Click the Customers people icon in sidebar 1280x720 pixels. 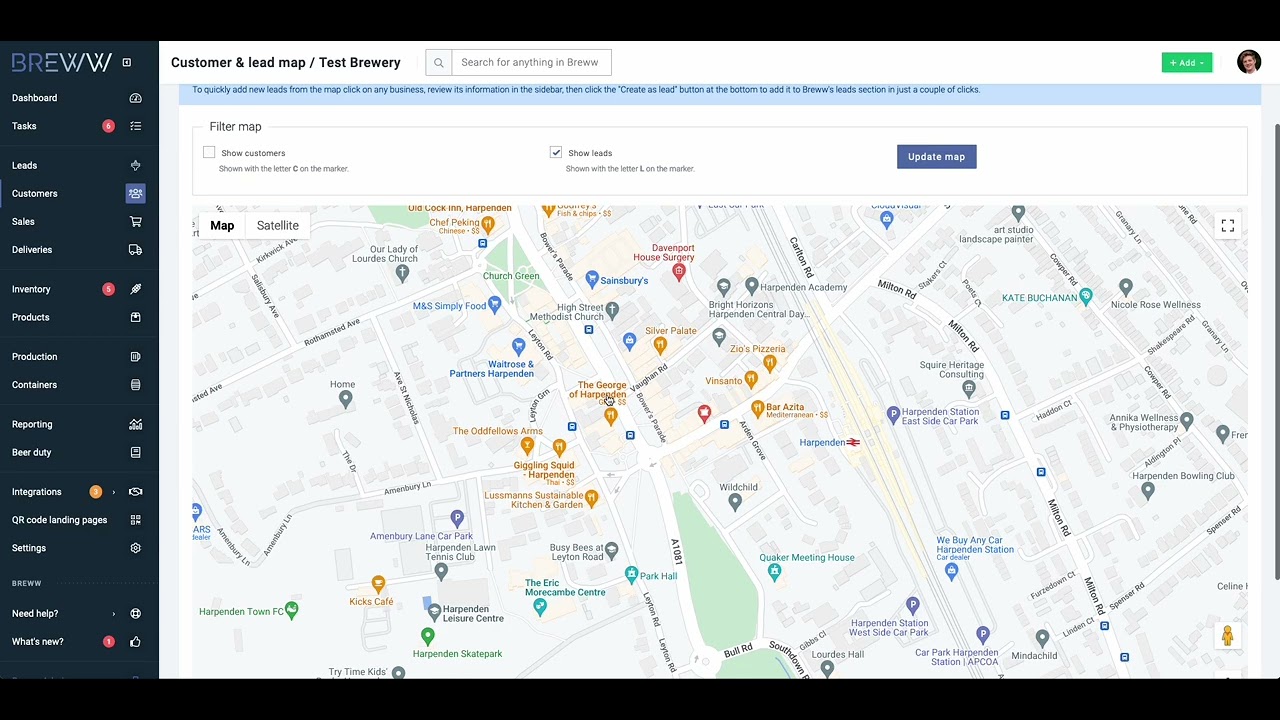pos(135,194)
